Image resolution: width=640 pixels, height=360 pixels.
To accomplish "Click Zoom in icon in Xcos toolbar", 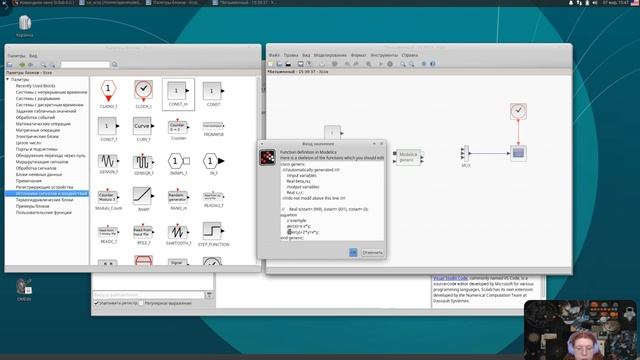I will tap(402, 64).
